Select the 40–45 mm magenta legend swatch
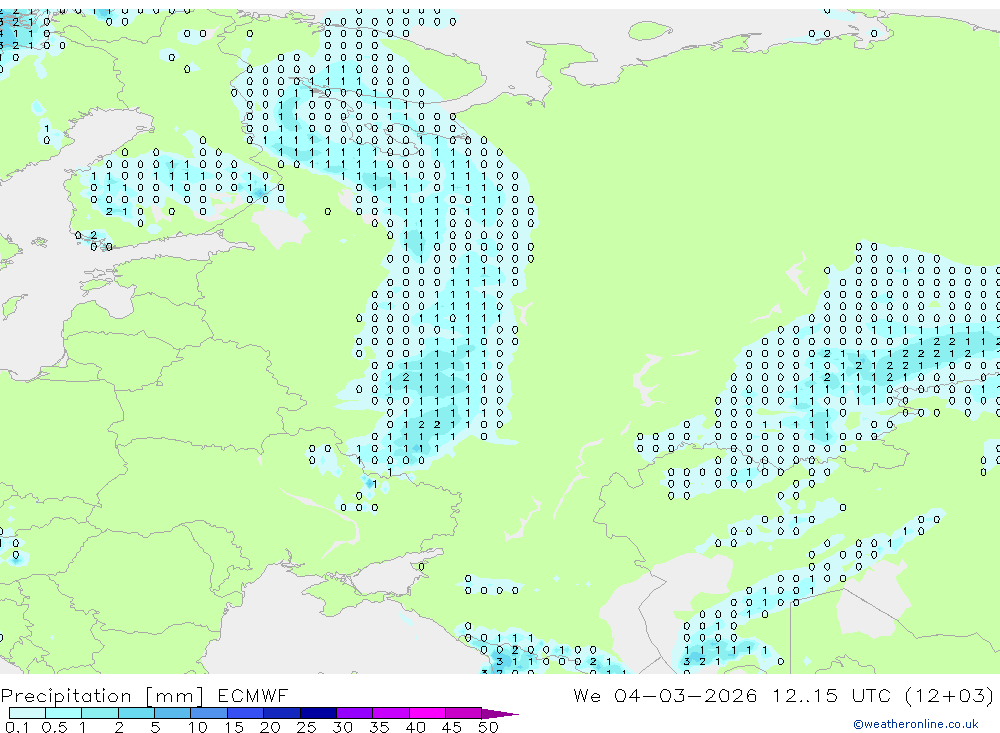Screen dimensions: 1000x733 [x=427, y=713]
